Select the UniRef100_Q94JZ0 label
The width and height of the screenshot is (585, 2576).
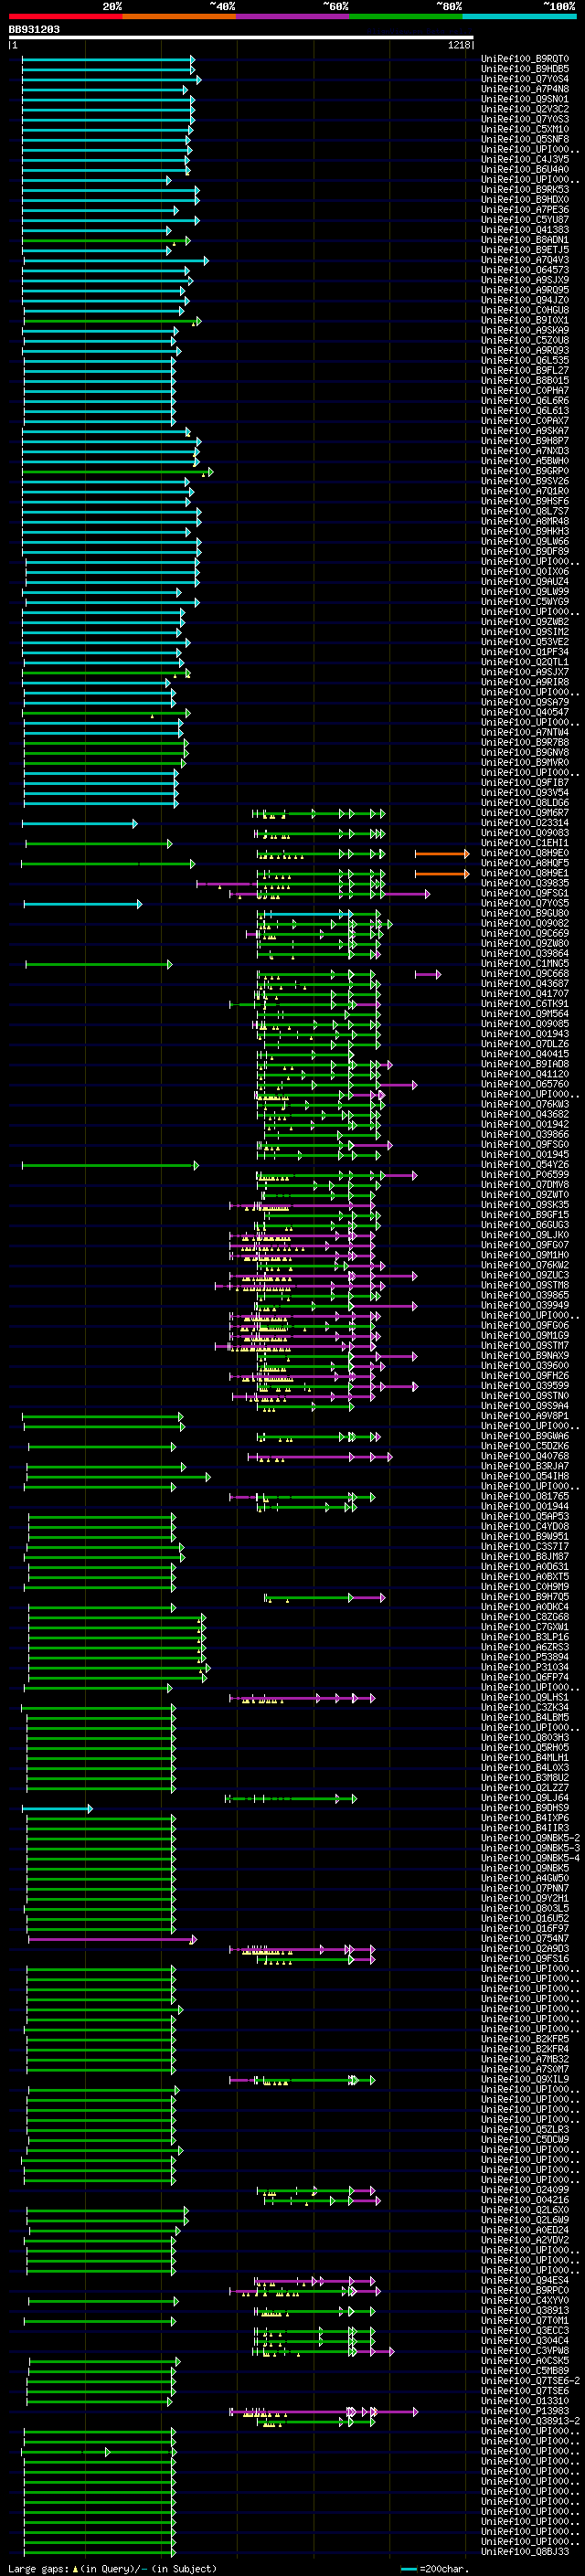point(525,300)
